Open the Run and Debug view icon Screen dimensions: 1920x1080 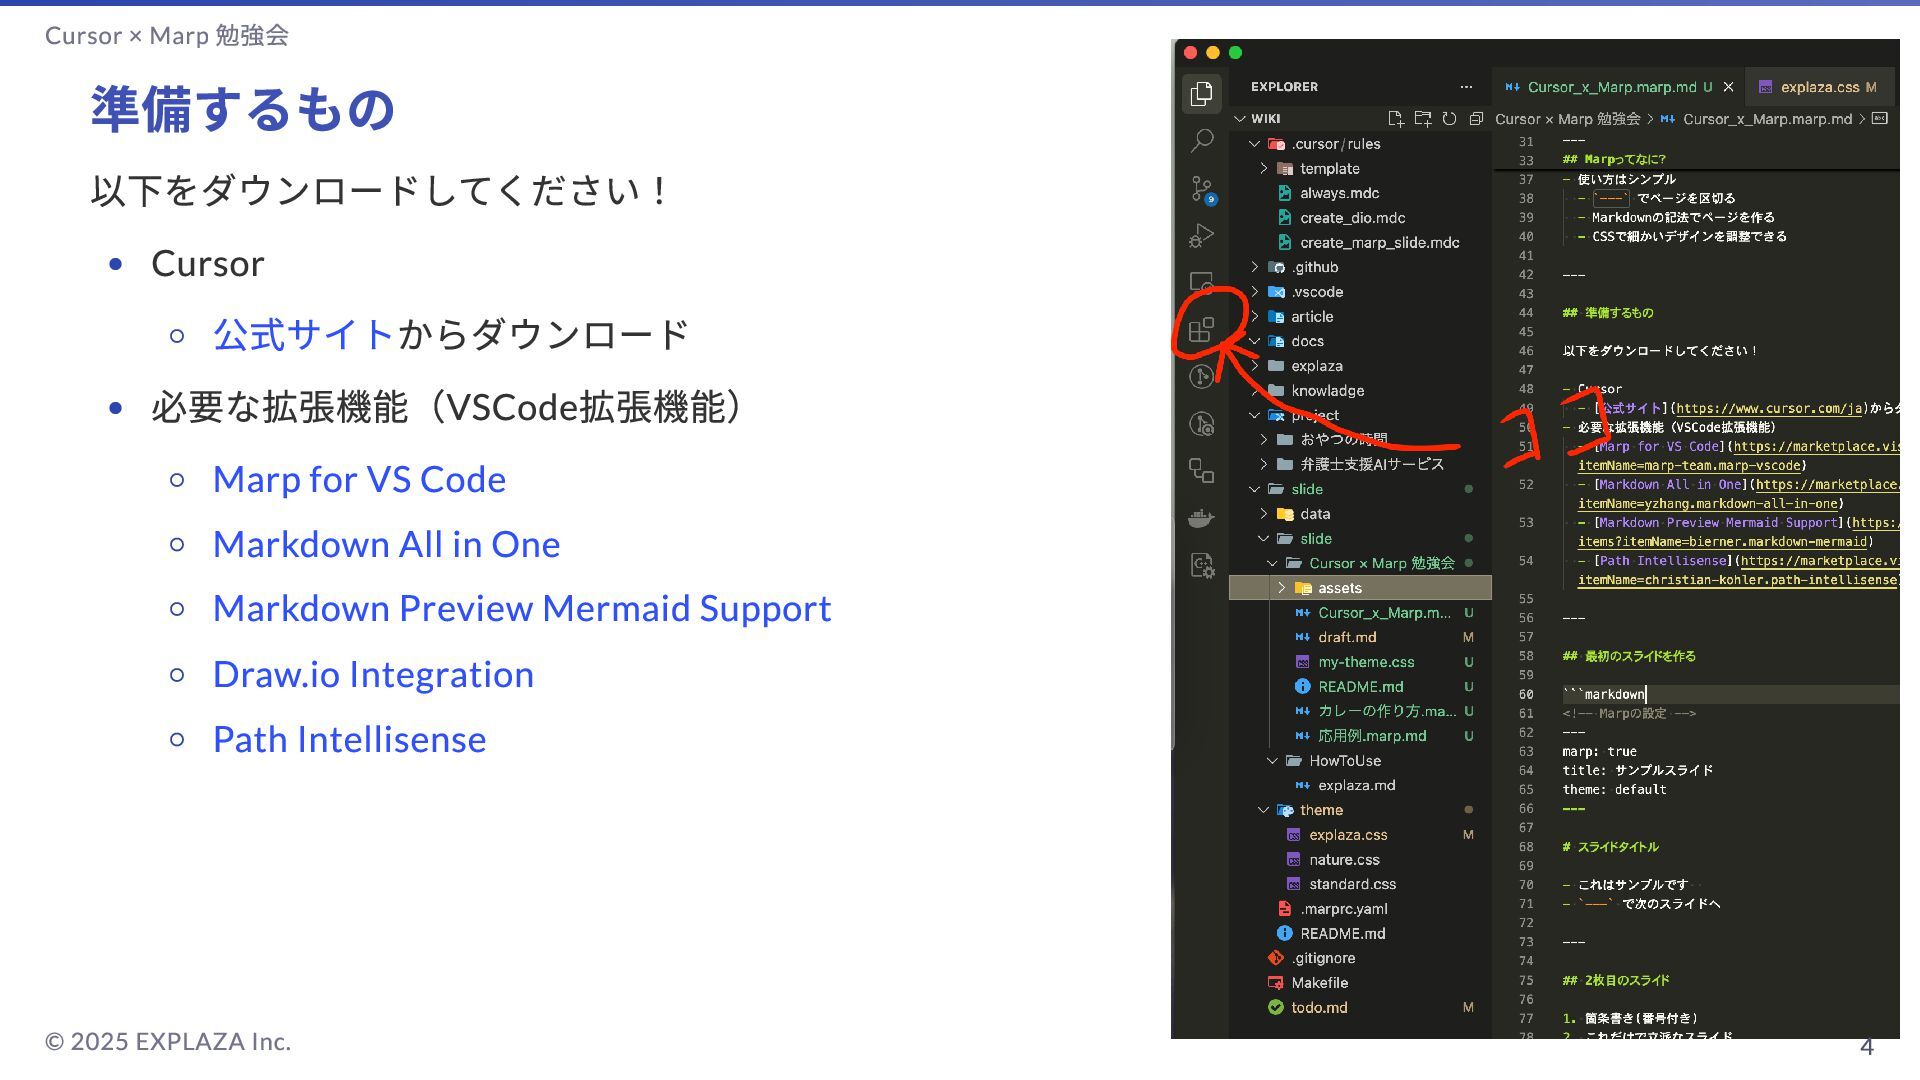click(1201, 236)
